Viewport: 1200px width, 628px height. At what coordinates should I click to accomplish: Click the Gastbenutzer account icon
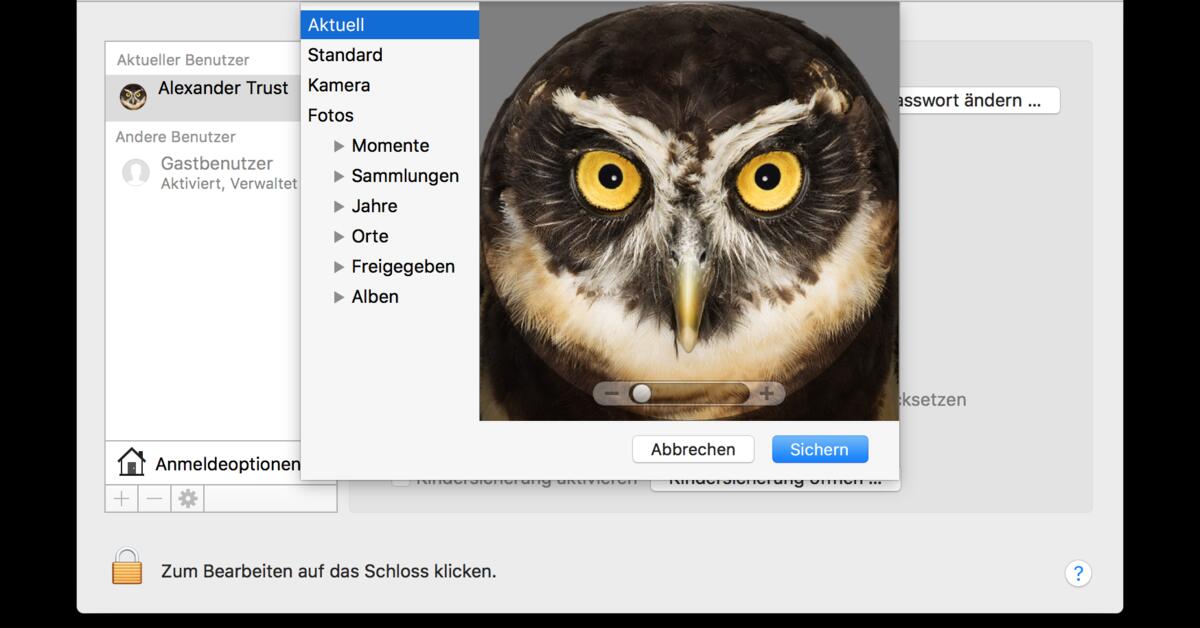135,173
